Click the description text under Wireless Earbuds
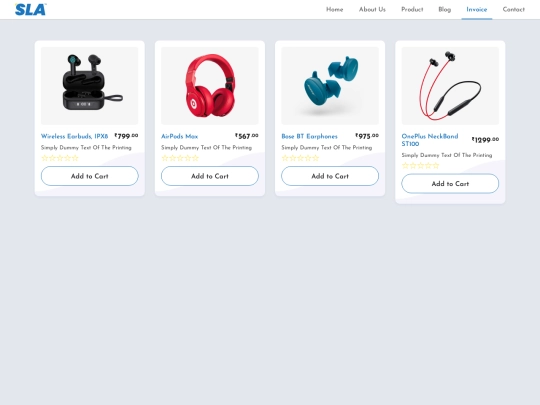540x405 pixels. [x=86, y=147]
